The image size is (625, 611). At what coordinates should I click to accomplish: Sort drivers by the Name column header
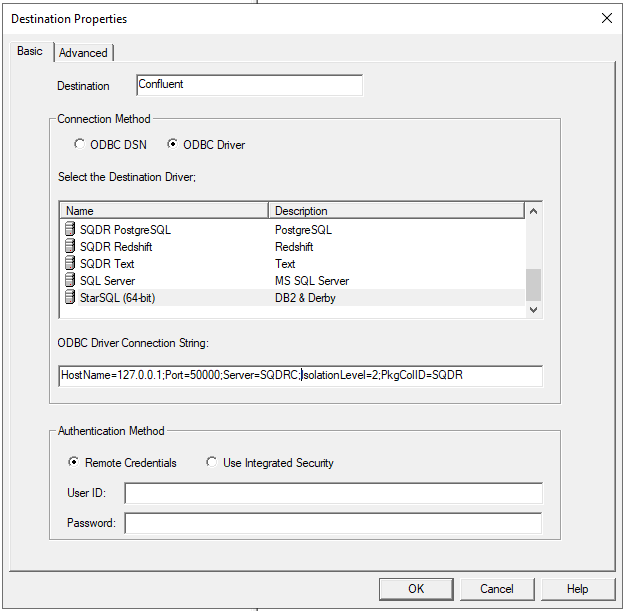click(x=164, y=211)
